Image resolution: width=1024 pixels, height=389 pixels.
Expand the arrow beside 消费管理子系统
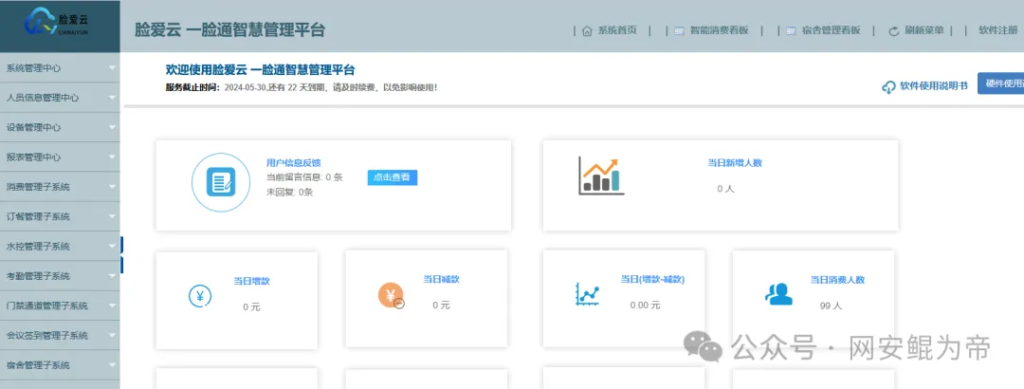click(112, 187)
